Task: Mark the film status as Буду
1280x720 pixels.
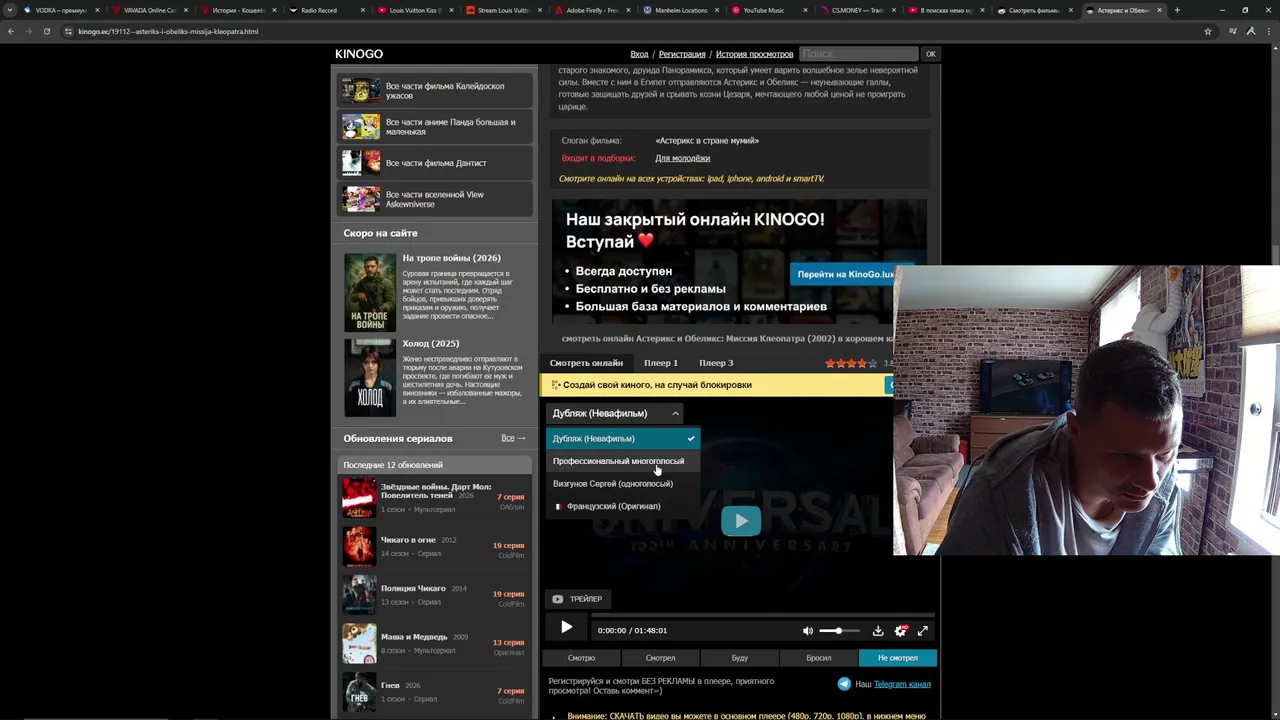Action: (x=739, y=658)
